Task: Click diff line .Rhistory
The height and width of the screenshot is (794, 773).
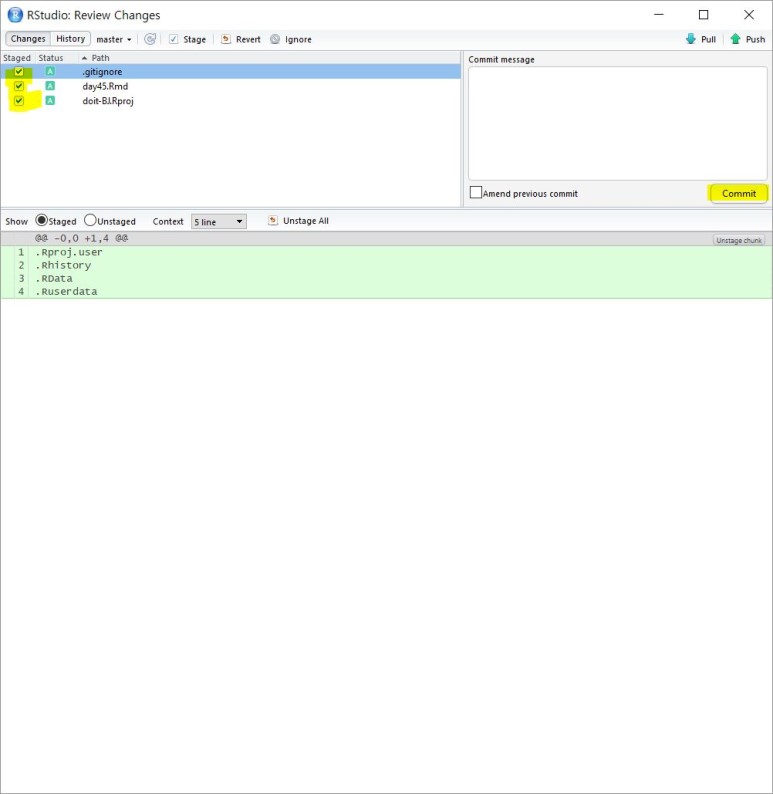Action: 63,265
